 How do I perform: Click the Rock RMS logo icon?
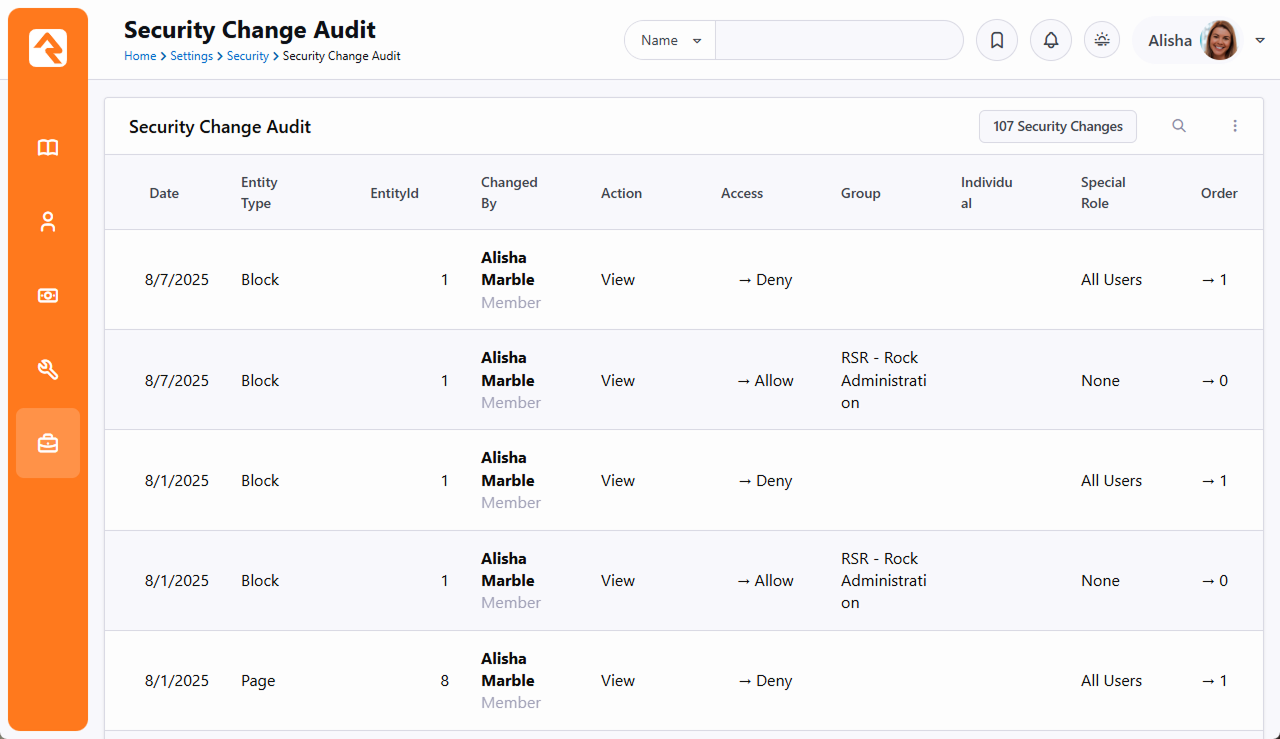[x=48, y=48]
